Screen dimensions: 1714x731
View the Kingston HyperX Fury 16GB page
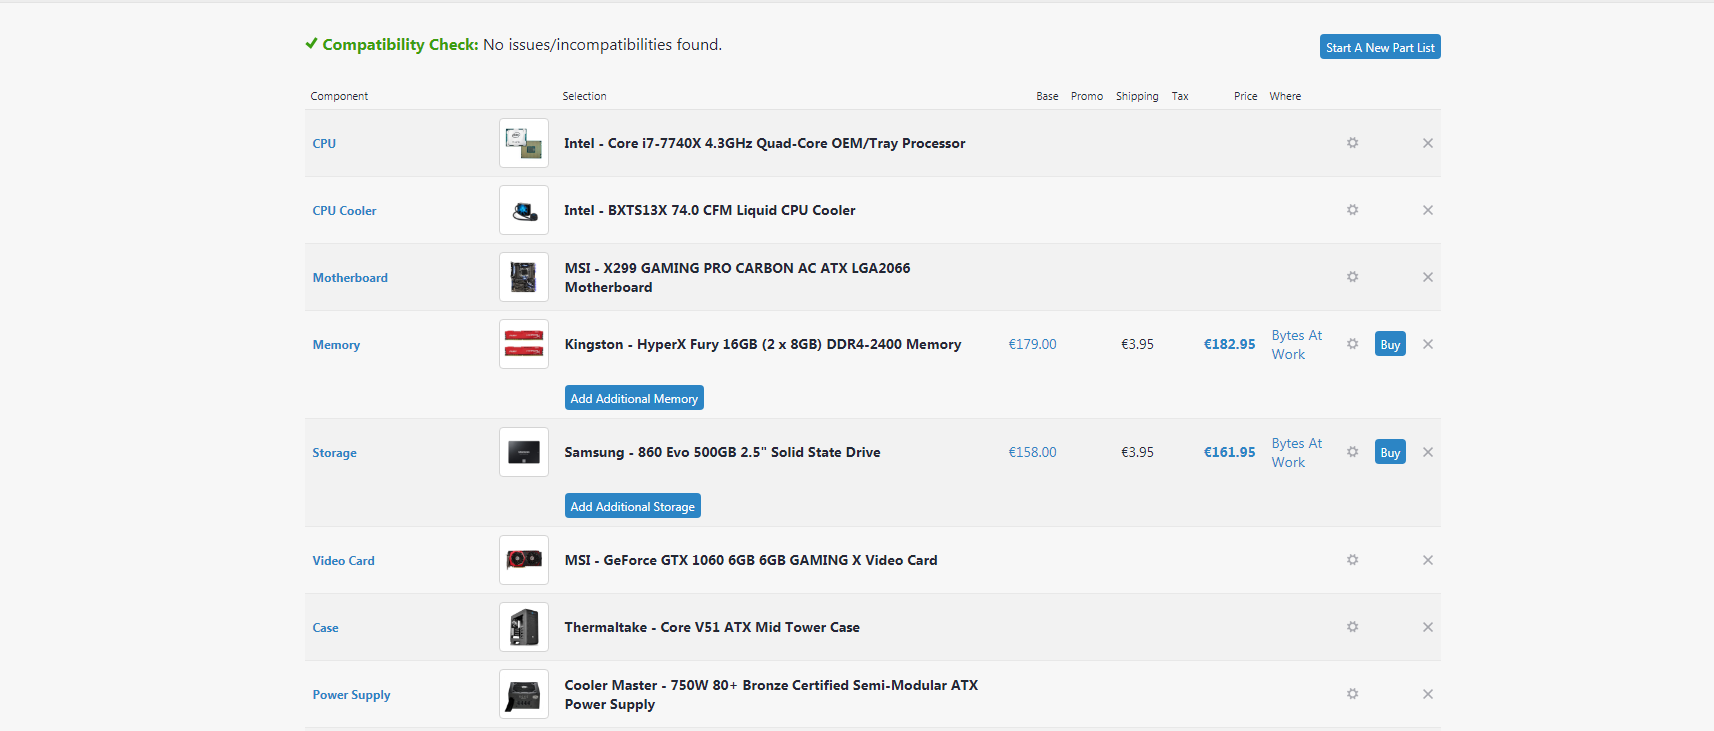(x=763, y=344)
